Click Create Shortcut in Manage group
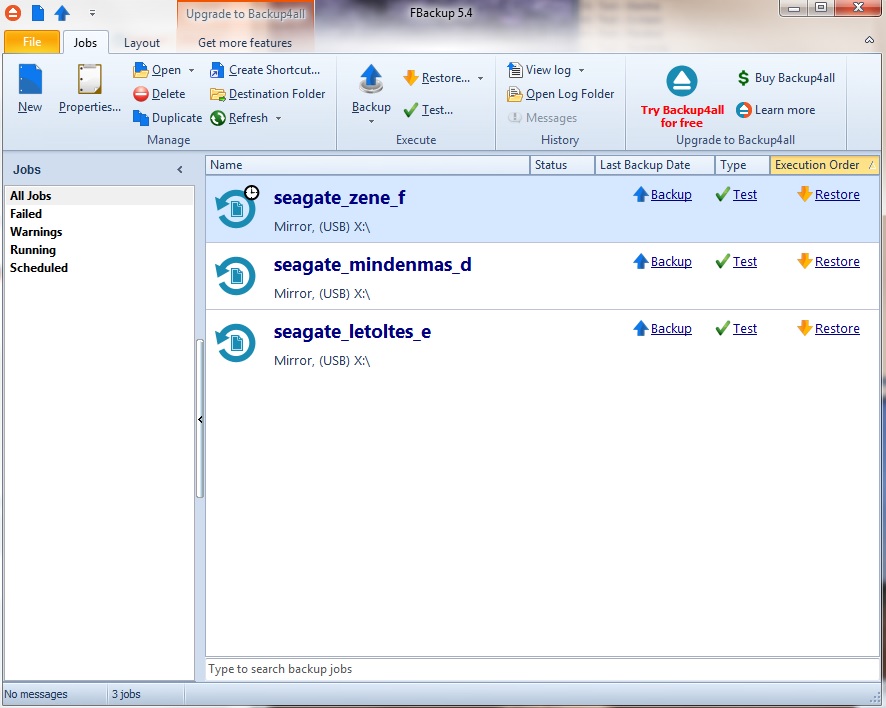Viewport: 886px width, 708px height. (x=264, y=70)
